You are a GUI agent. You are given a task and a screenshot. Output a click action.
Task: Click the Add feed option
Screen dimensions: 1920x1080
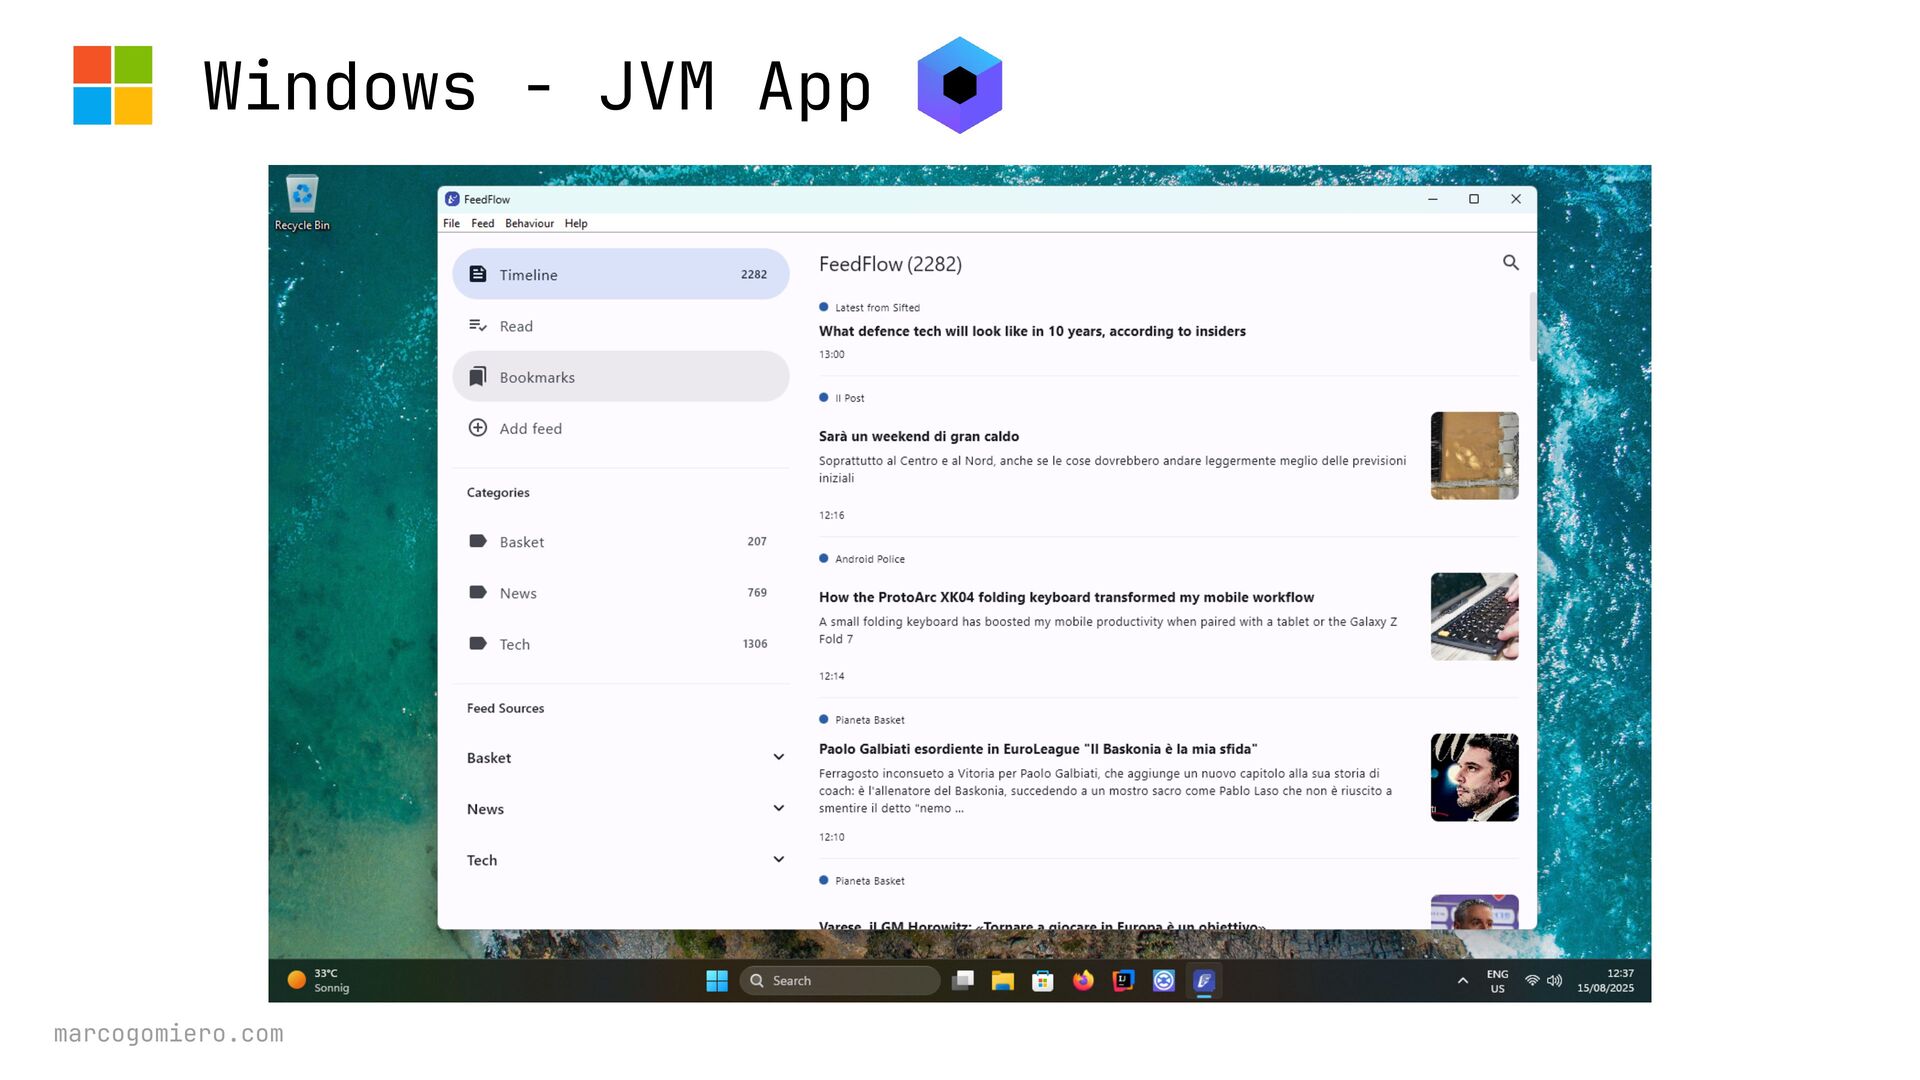point(621,428)
